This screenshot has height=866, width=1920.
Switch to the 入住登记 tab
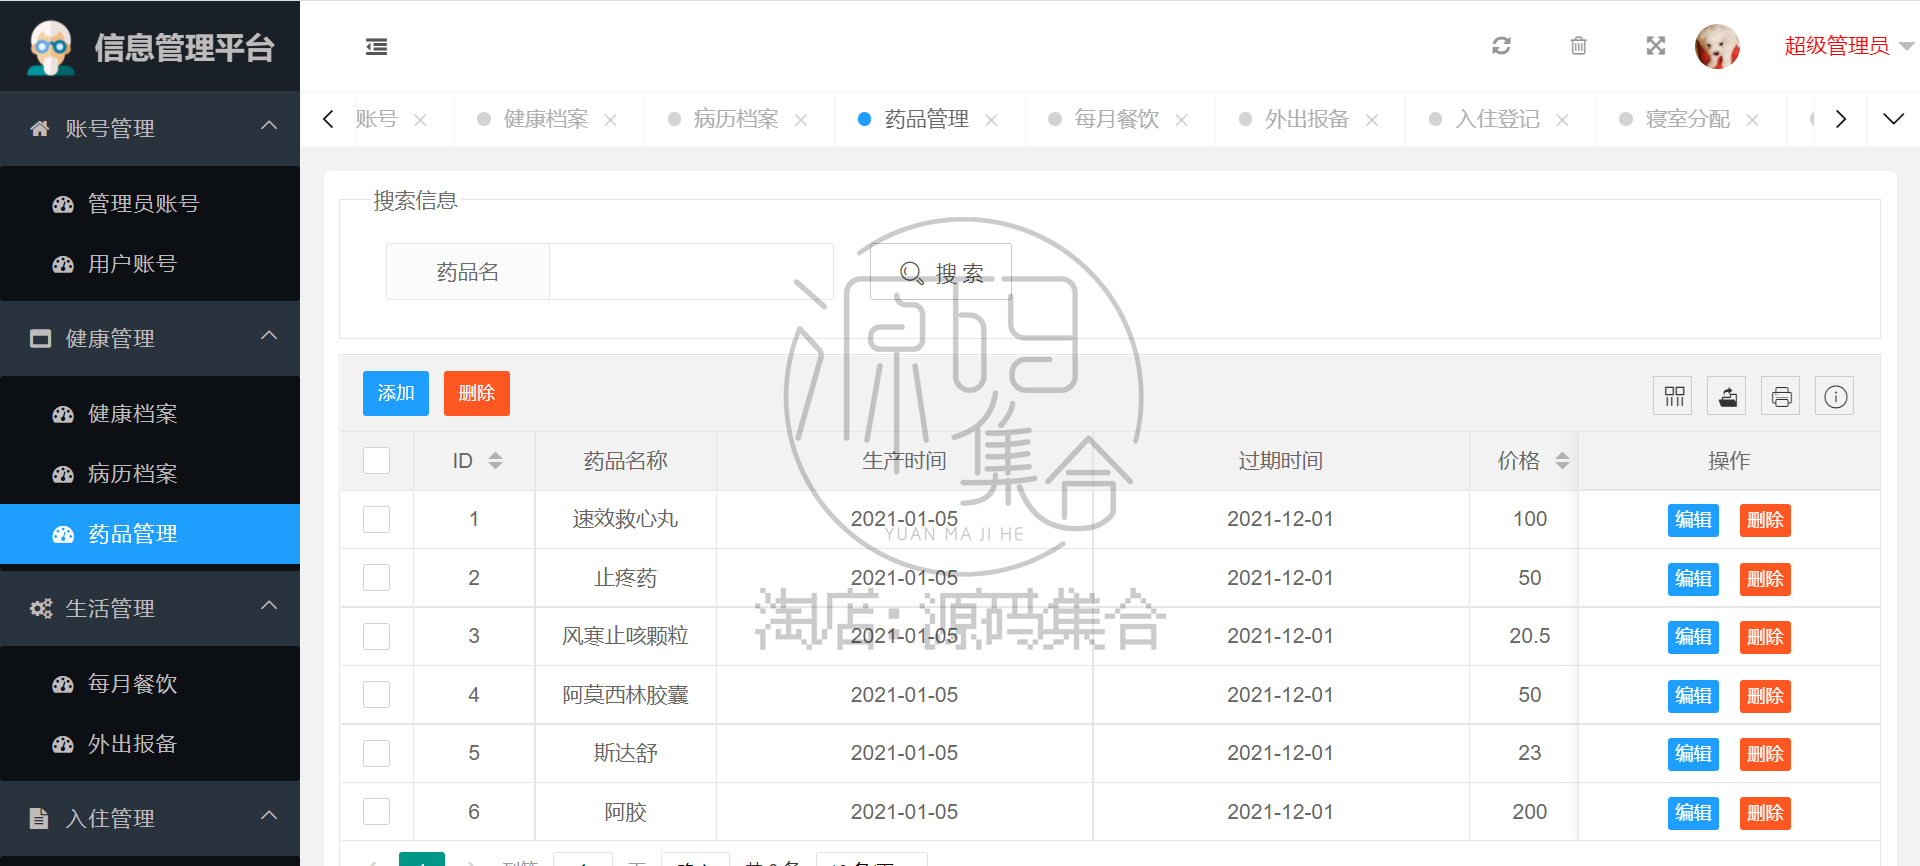point(1498,119)
